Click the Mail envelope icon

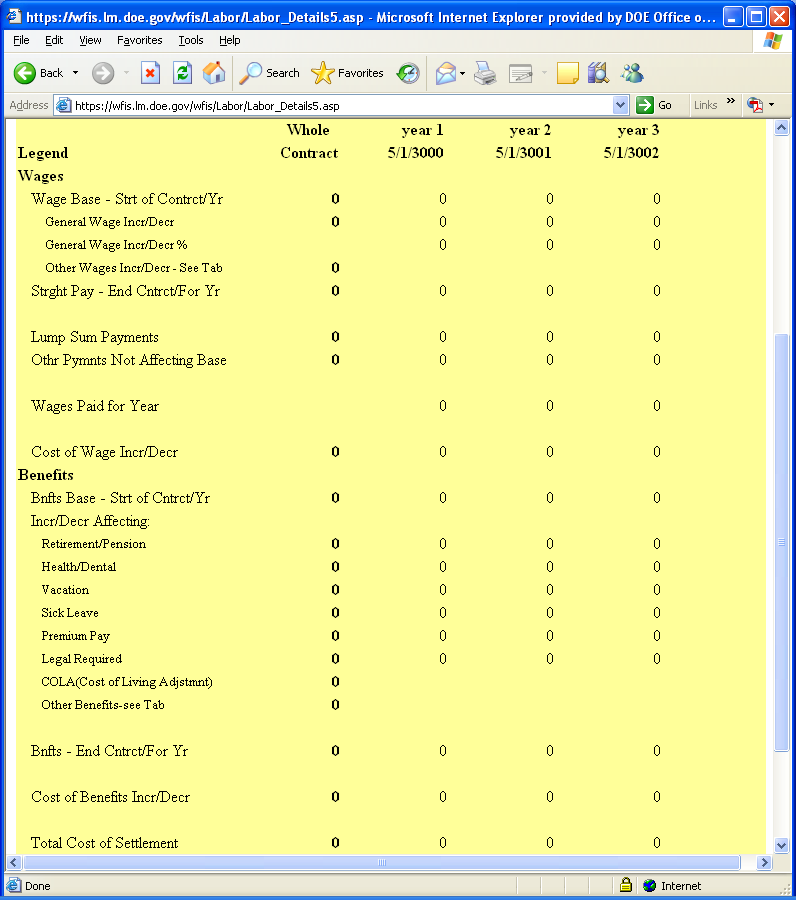point(445,73)
